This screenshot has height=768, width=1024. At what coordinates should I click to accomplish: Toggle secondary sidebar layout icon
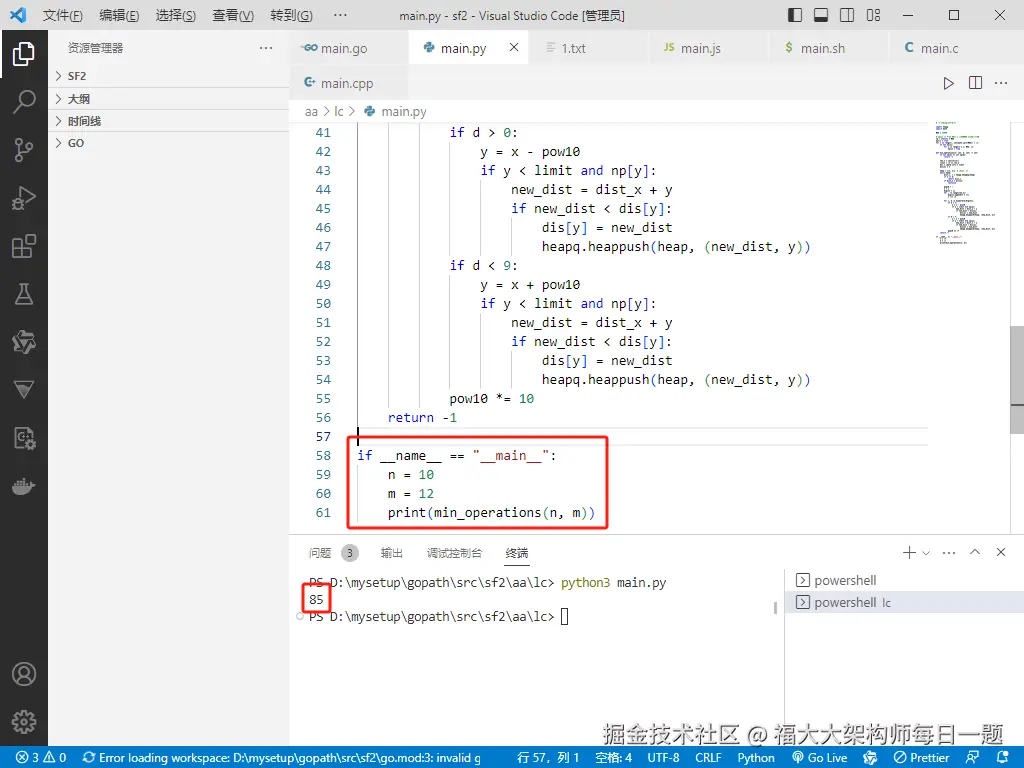[x=847, y=15]
